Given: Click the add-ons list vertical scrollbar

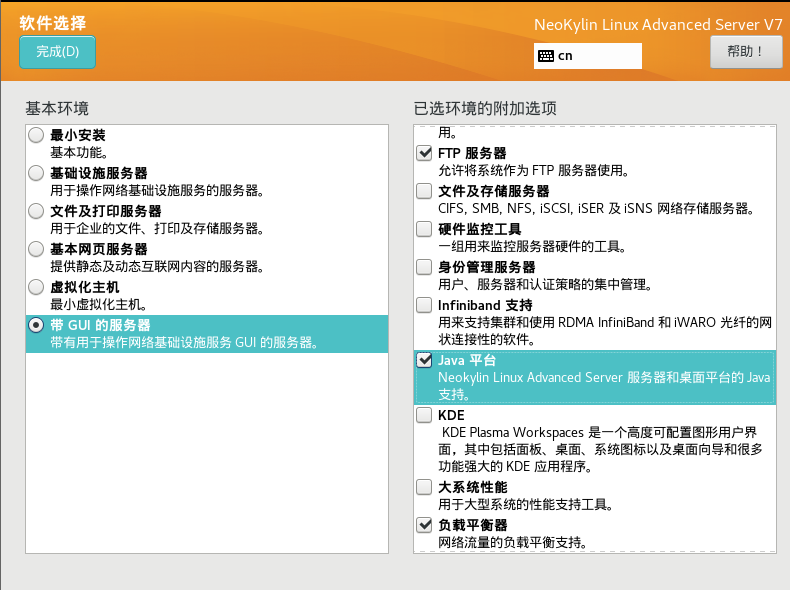Looking at the screenshot, I should point(770,340).
